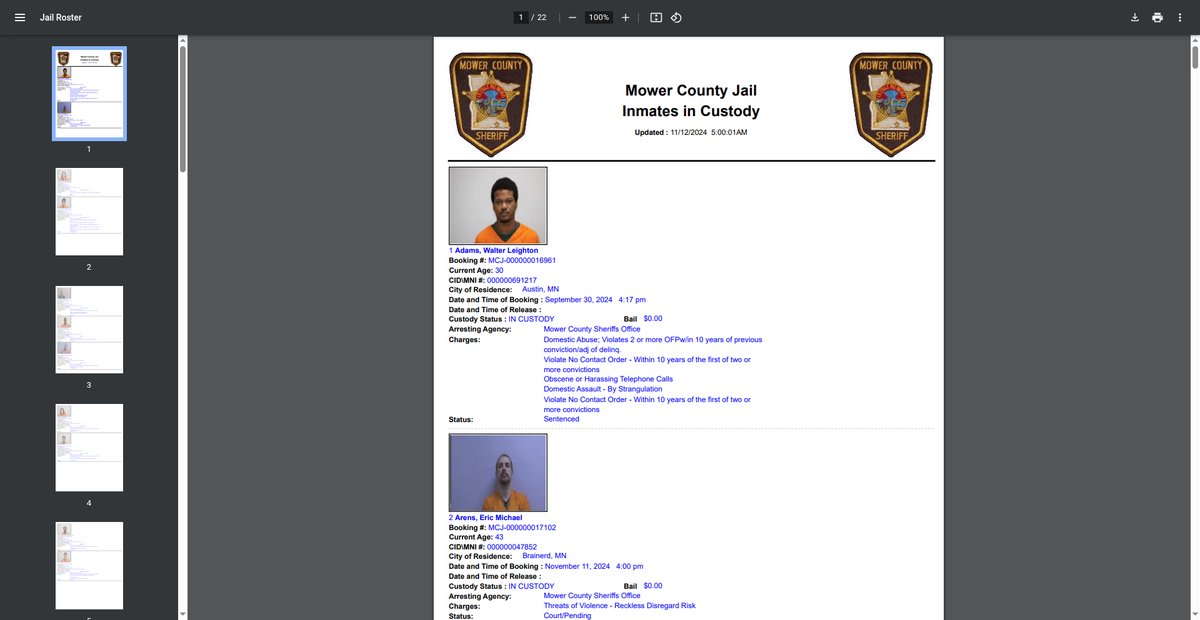The image size is (1200, 620).
Task: Click Arens' current age value 43
Action: [x=499, y=537]
